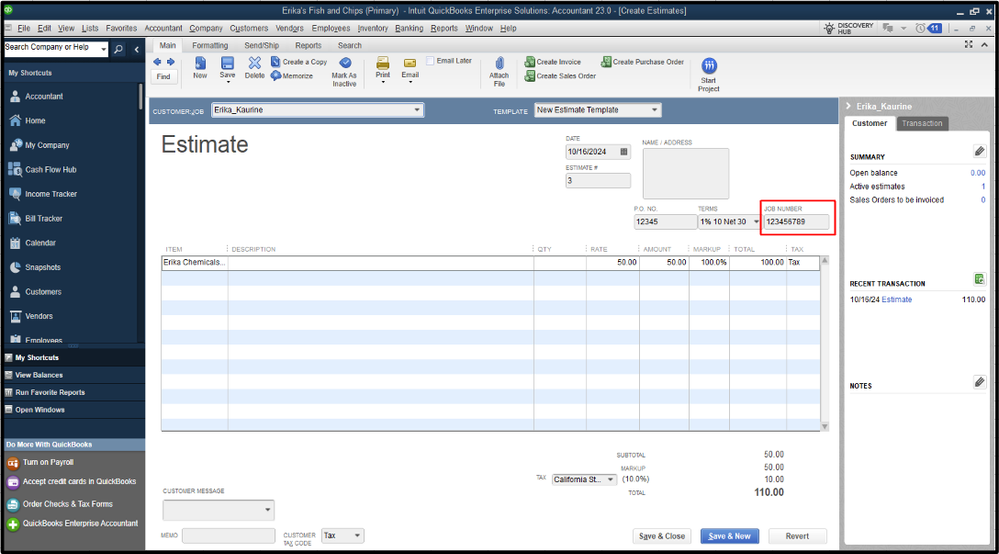Image resolution: width=999 pixels, height=554 pixels.
Task: Click the reminders clock icon with the 11 badge
Action: click(x=928, y=28)
